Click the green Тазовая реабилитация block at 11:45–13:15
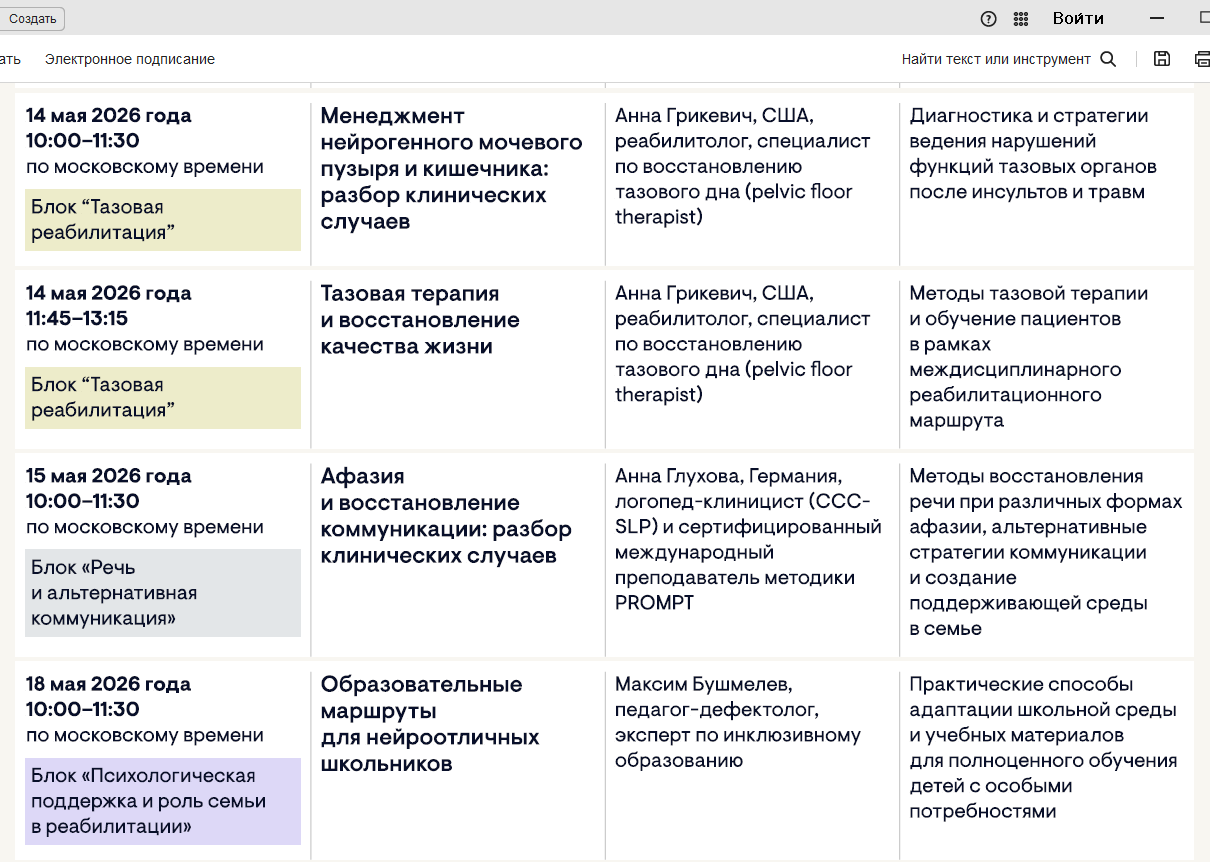This screenshot has width=1210, height=862. click(163, 397)
